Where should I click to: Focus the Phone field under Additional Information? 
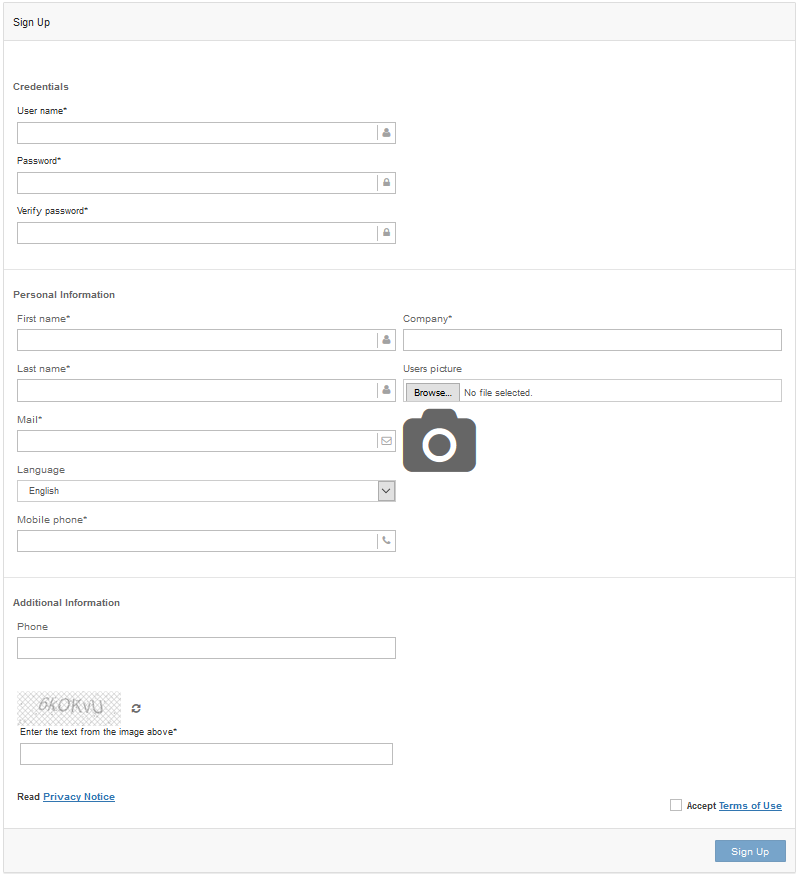(x=206, y=648)
